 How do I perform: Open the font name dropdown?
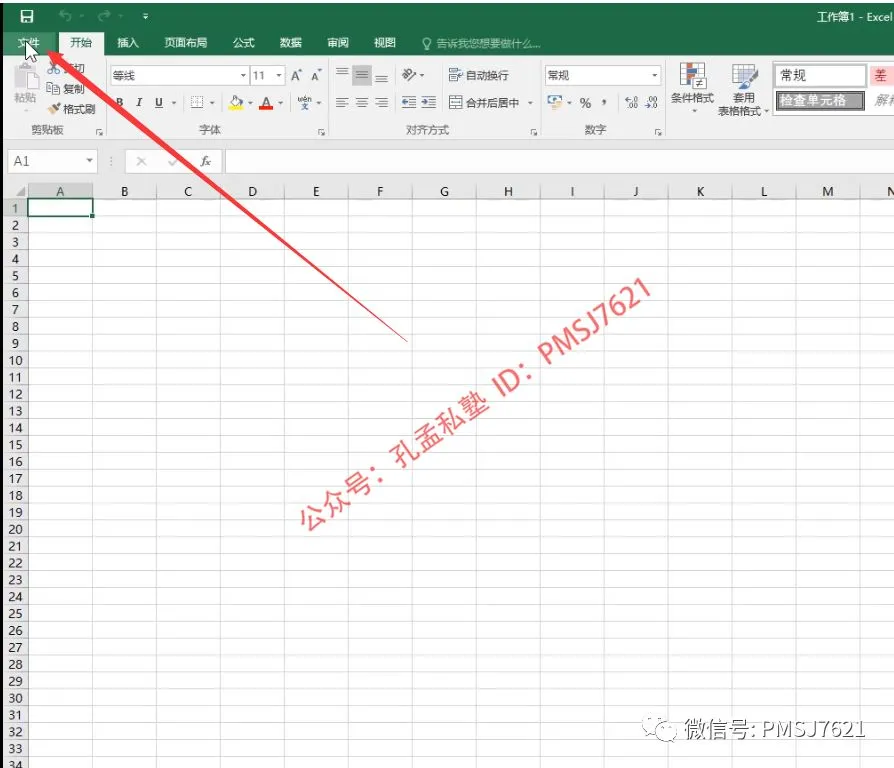coord(243,75)
